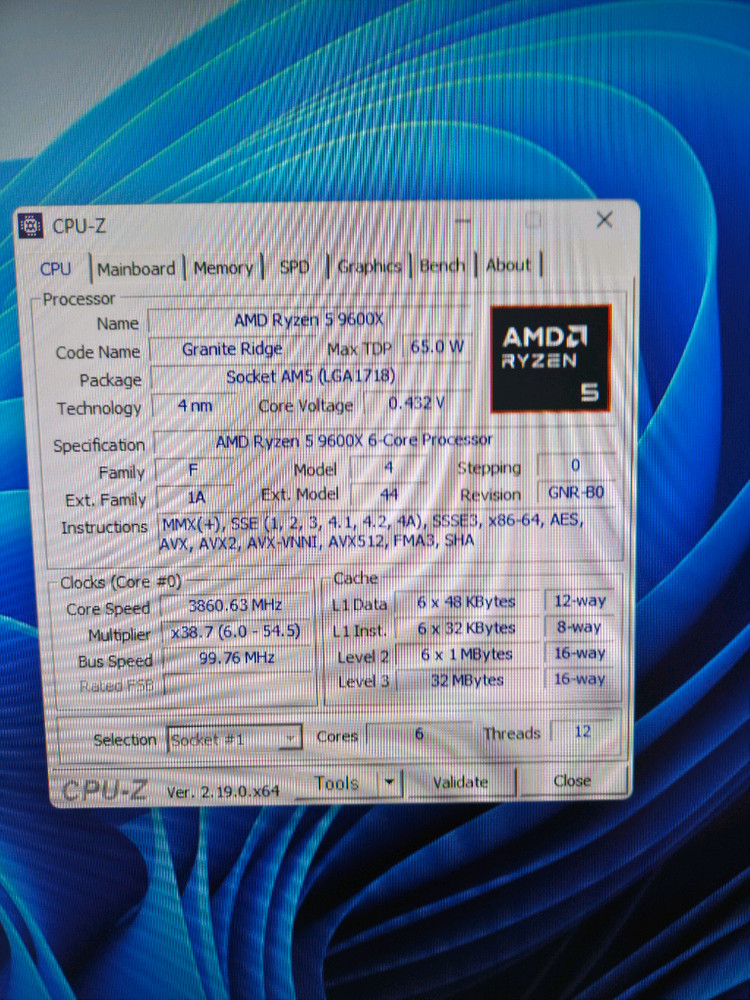Open the About tab

[x=508, y=265]
